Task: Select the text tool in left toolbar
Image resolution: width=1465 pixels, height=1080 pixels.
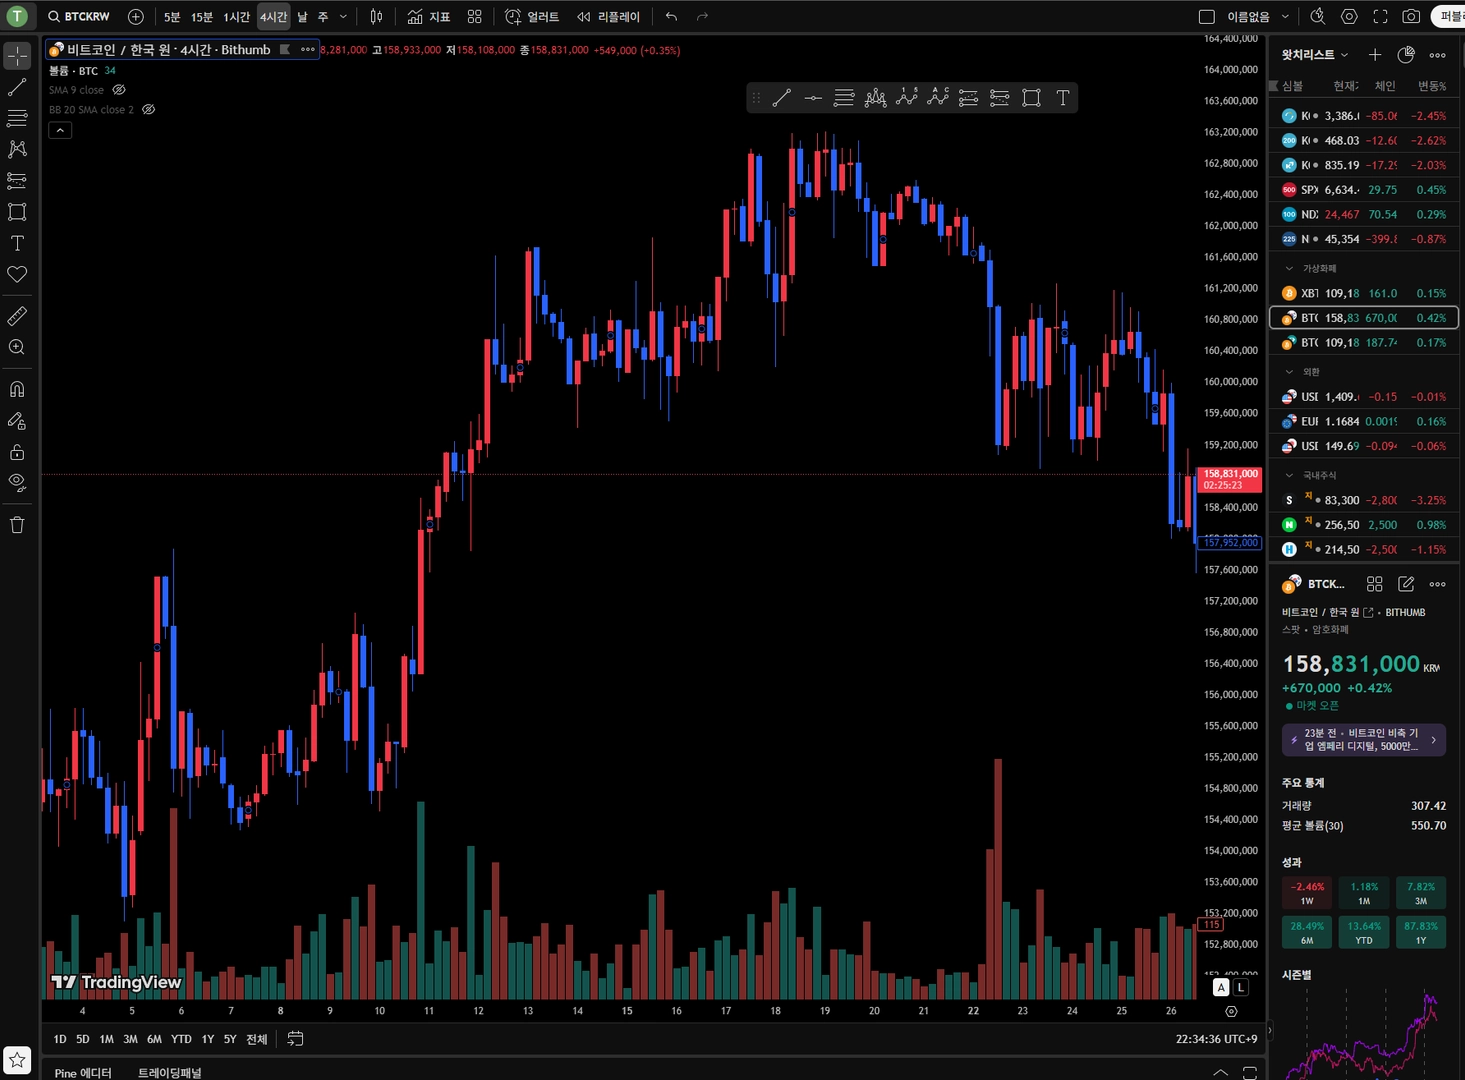Action: click(x=17, y=243)
